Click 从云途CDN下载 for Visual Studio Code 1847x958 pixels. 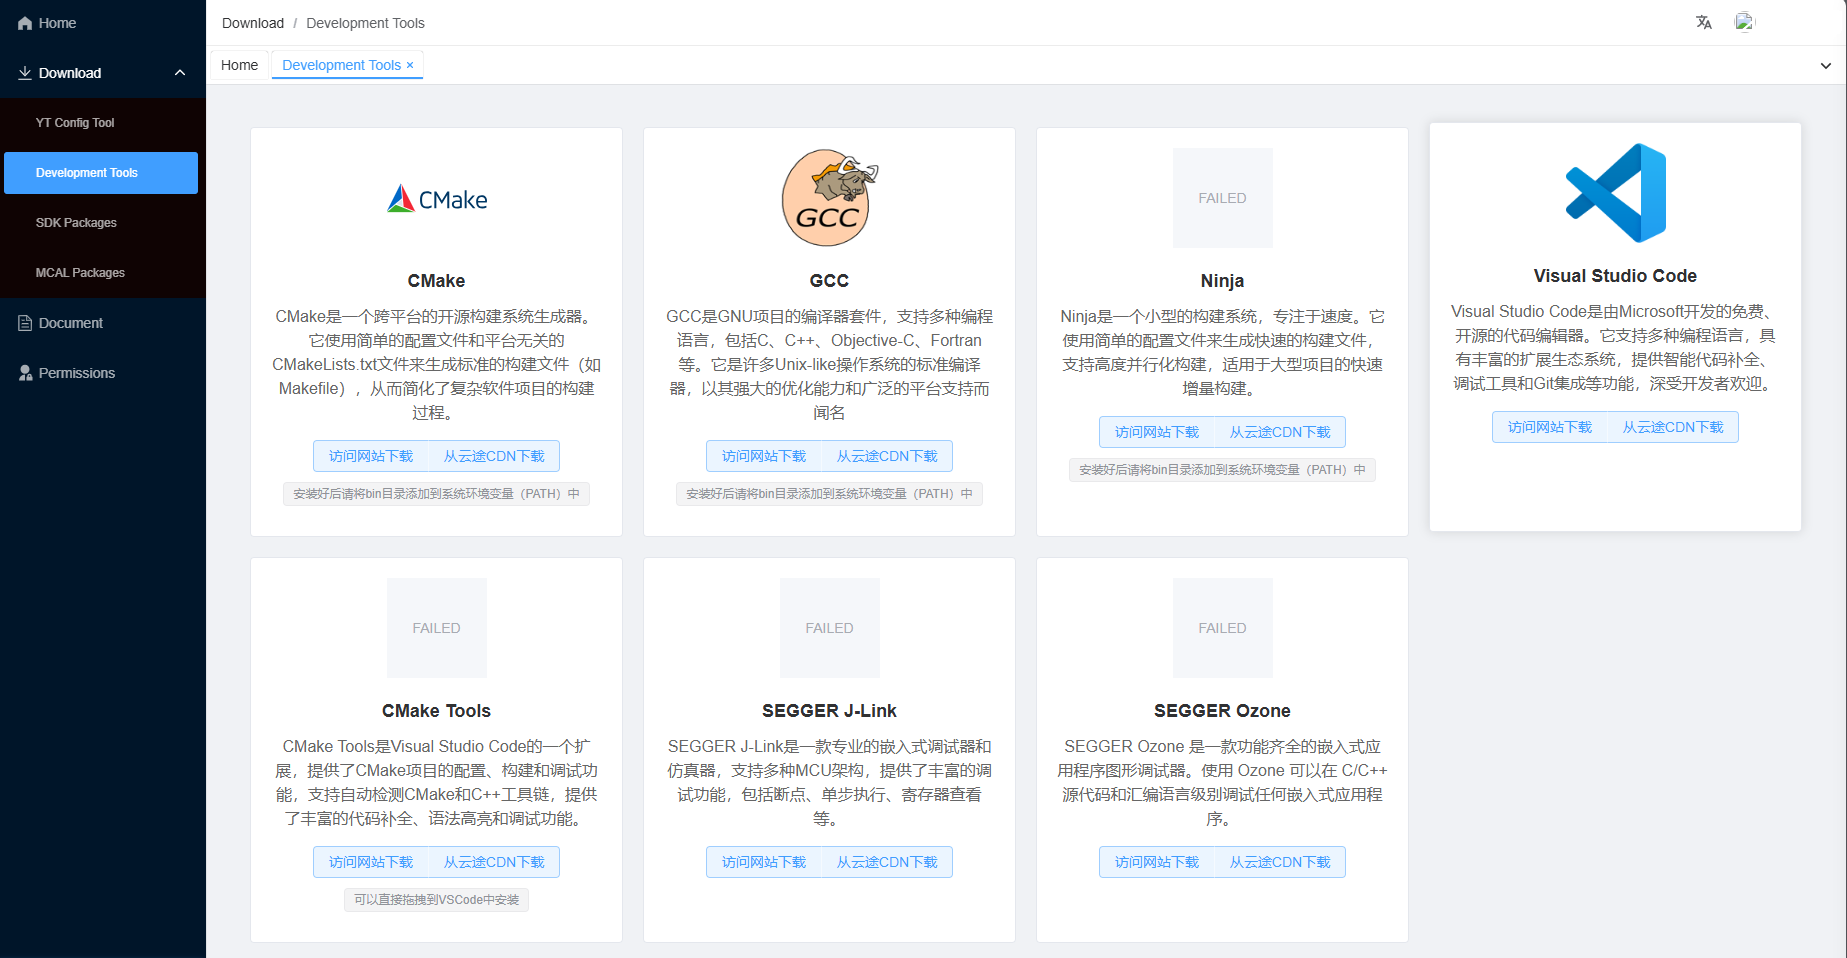(x=1673, y=427)
